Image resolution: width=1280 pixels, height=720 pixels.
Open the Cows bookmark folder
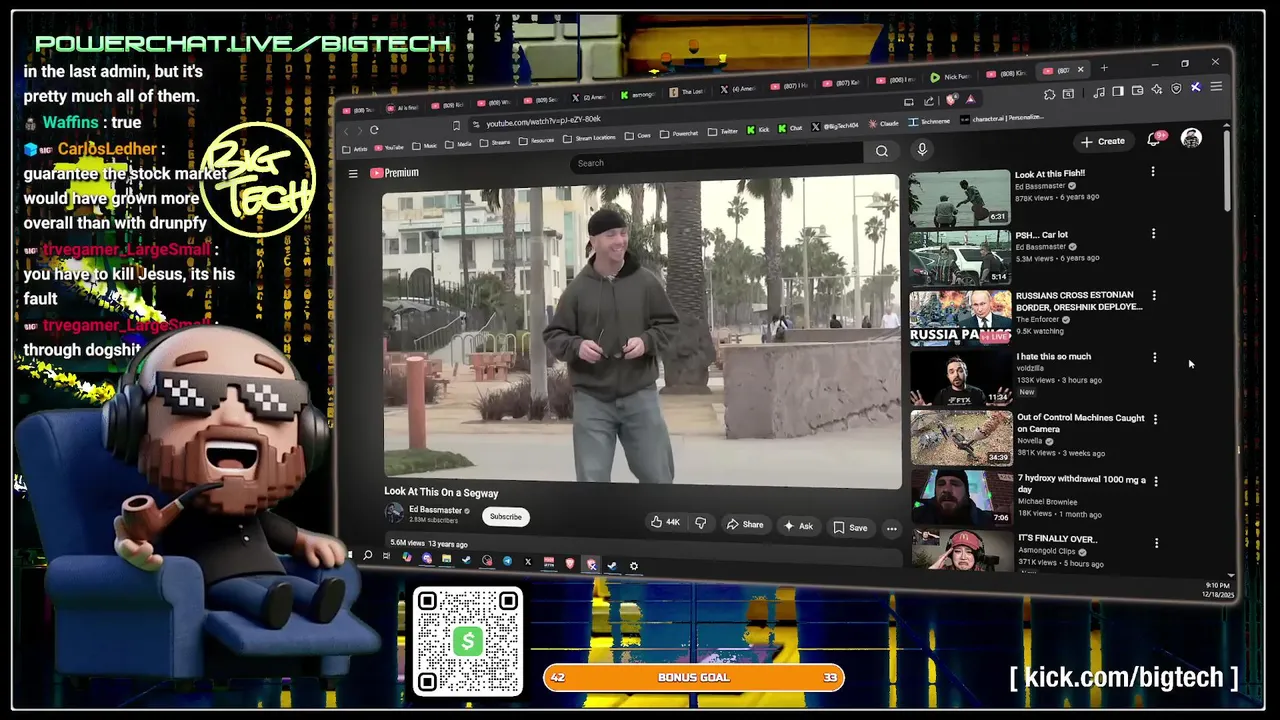click(638, 135)
